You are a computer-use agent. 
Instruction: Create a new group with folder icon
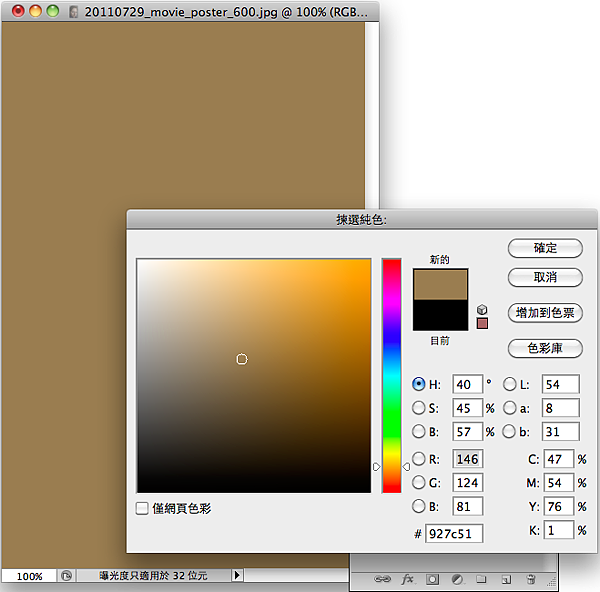click(481, 579)
